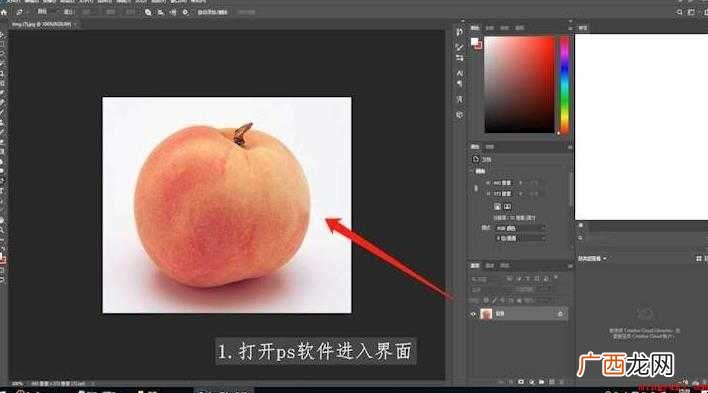Screen dimensions: 708x393
Task: Filter for adjustment layers icon
Action: coord(519,279)
